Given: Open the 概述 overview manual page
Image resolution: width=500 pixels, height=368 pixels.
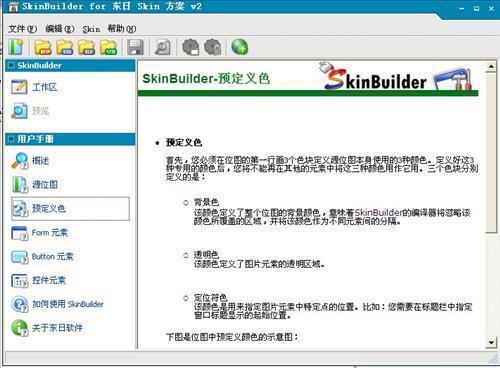Looking at the screenshot, I should pos(30,161).
